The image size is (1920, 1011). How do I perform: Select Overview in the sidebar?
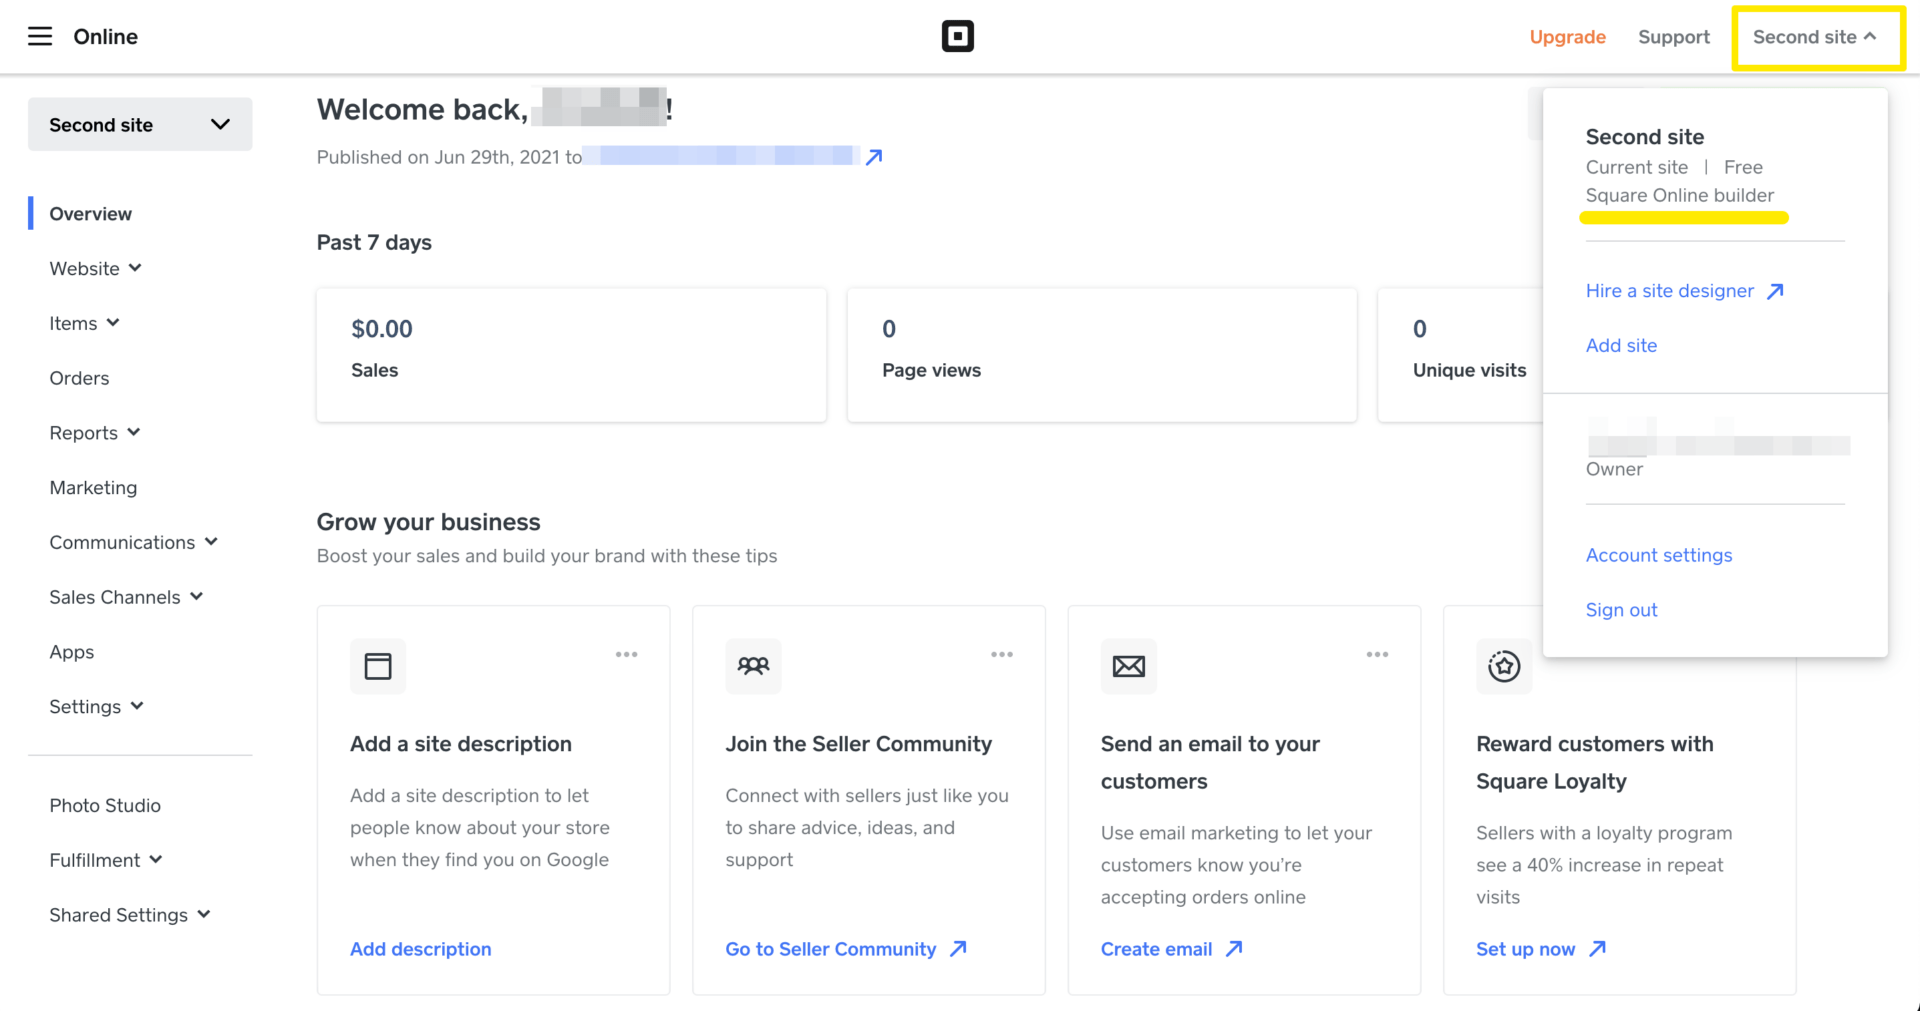tap(90, 213)
